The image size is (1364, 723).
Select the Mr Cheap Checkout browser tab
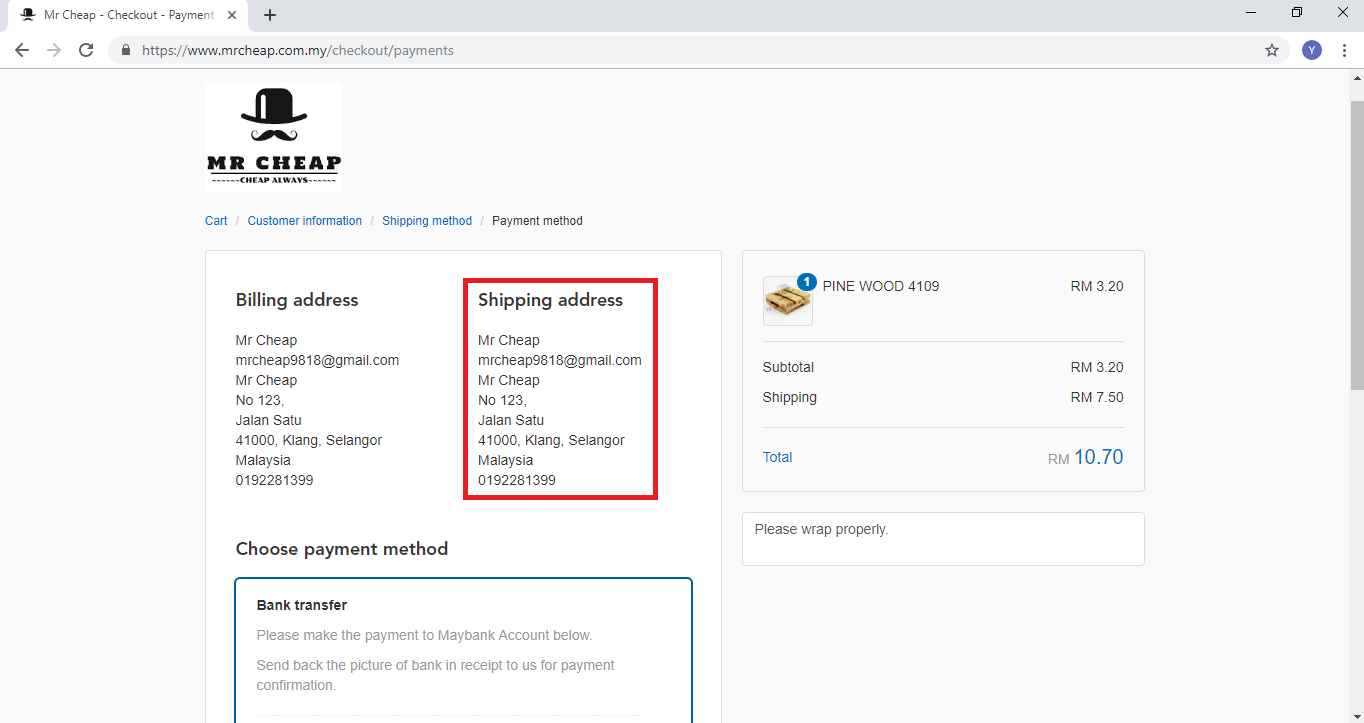tap(130, 15)
